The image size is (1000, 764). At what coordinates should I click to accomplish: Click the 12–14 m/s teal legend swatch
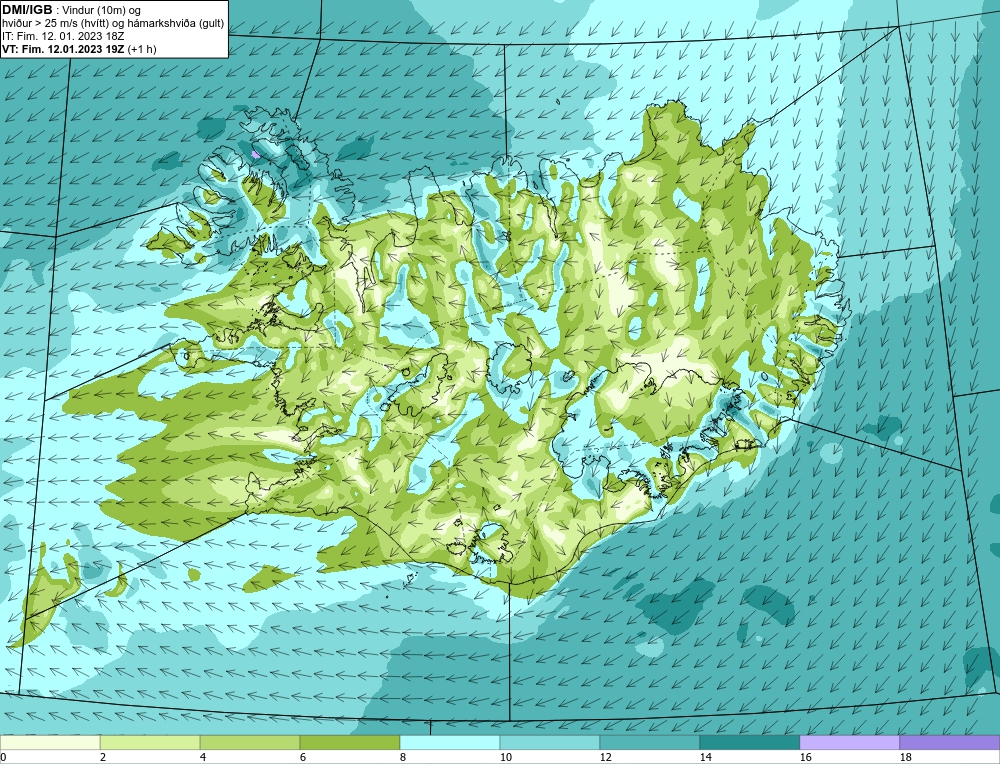(650, 742)
